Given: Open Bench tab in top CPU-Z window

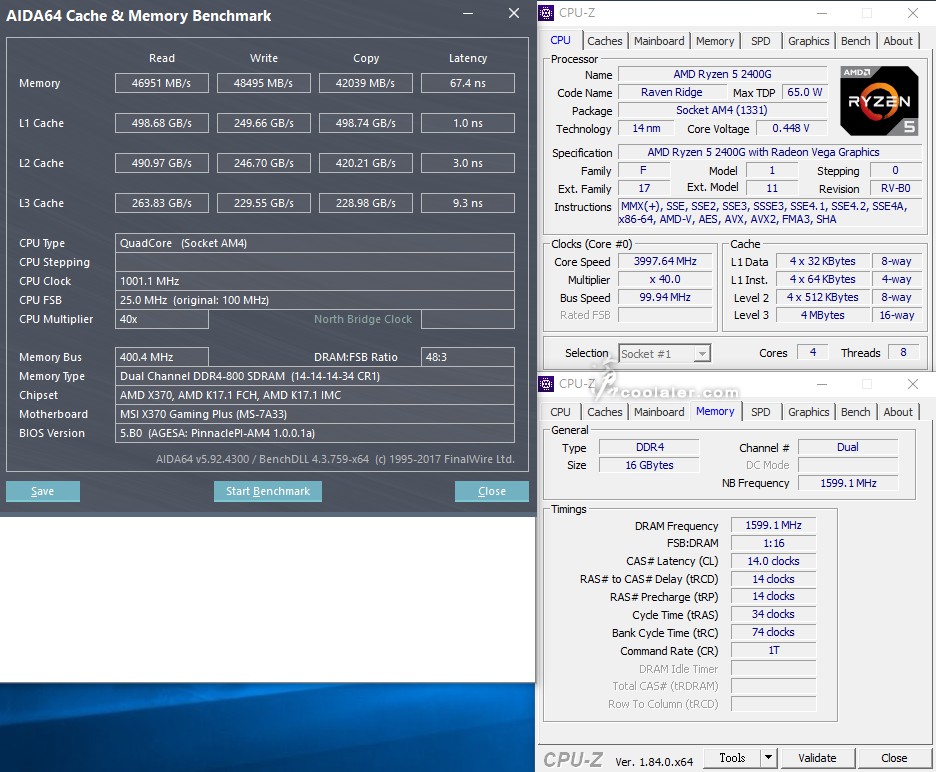Looking at the screenshot, I should (855, 41).
